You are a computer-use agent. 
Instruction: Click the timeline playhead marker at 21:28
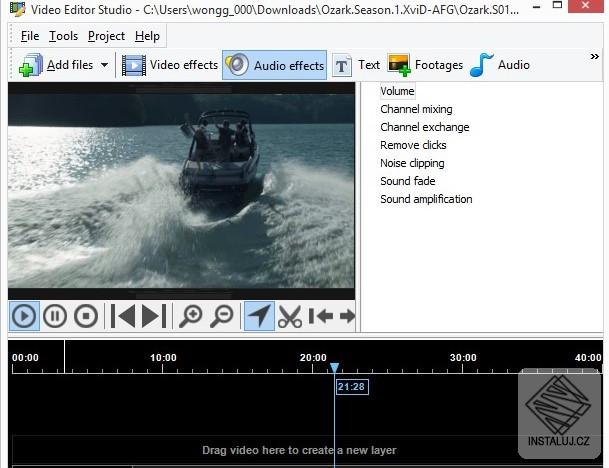(x=334, y=367)
